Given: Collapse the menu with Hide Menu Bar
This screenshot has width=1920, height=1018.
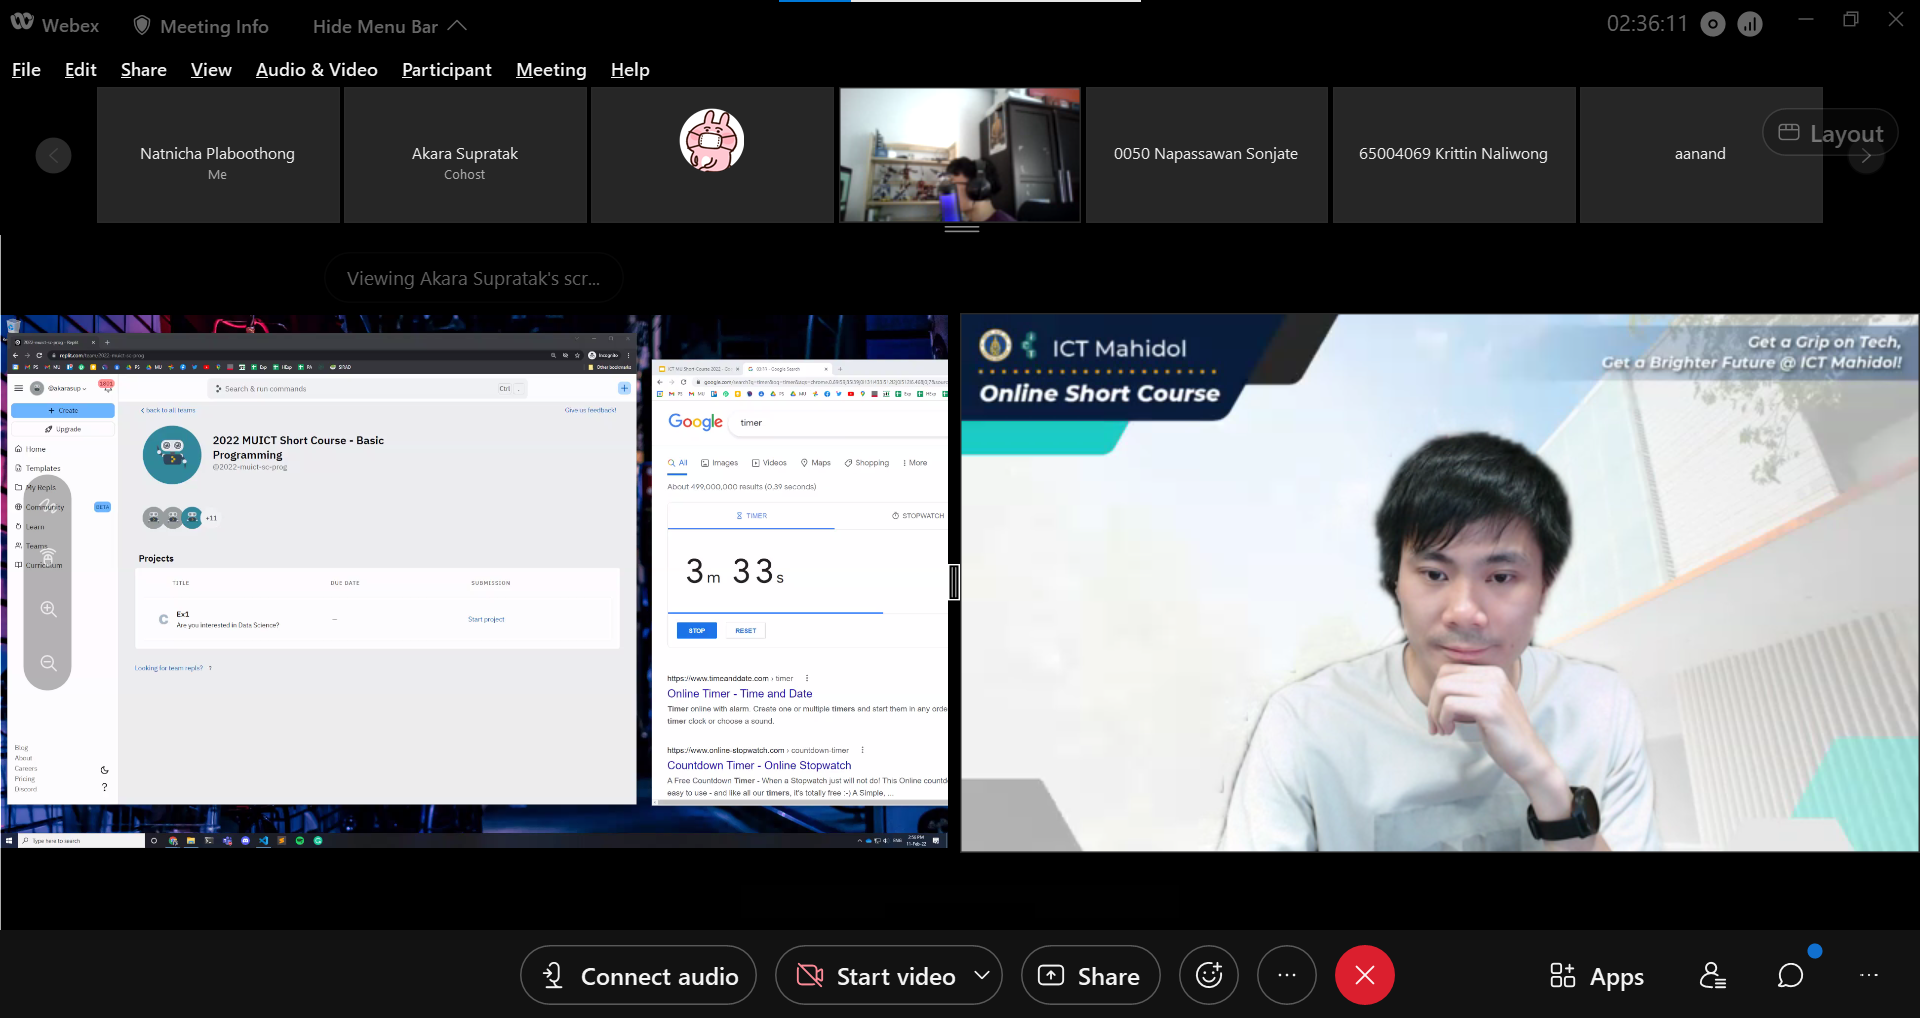Looking at the screenshot, I should click(x=389, y=26).
